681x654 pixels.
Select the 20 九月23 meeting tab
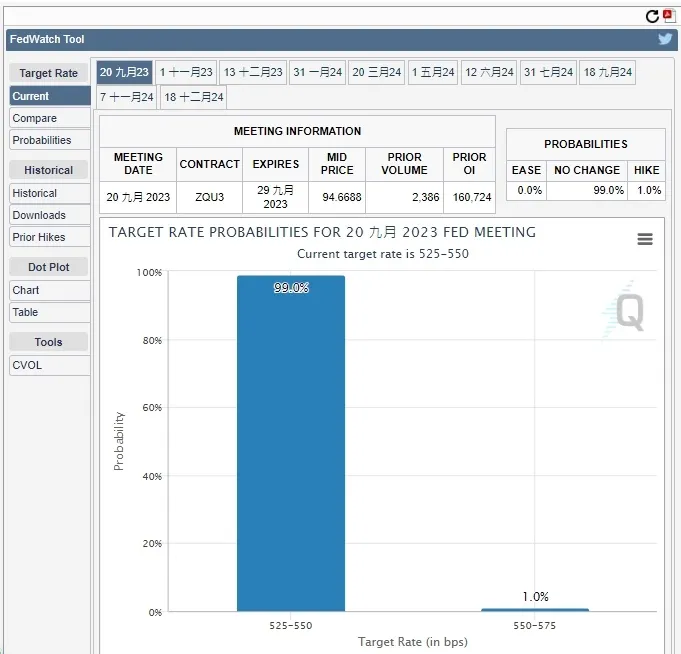pos(124,72)
